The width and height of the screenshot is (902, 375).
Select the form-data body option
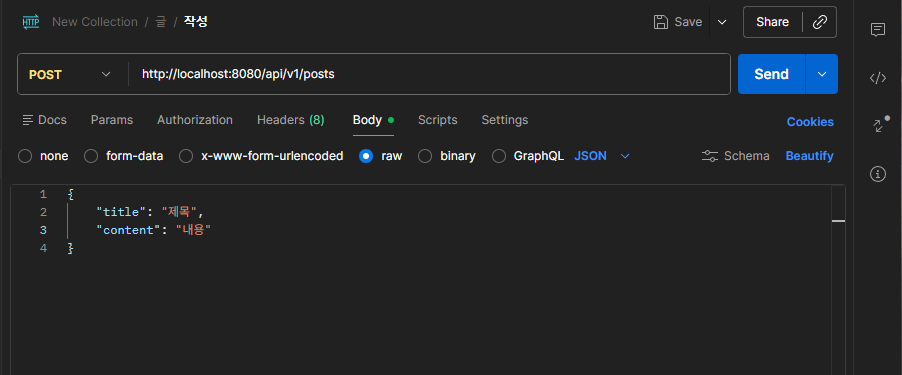click(x=91, y=156)
